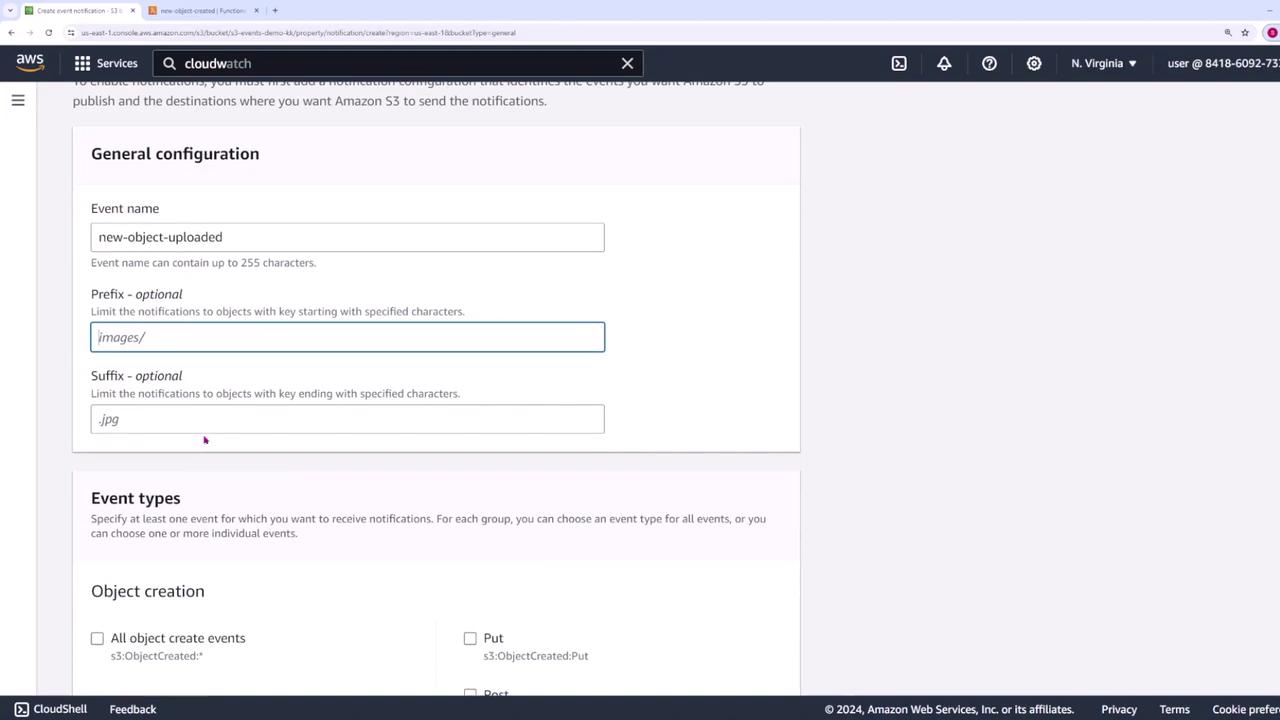1280x720 pixels.
Task: Open the AWS home logo
Action: 30,63
